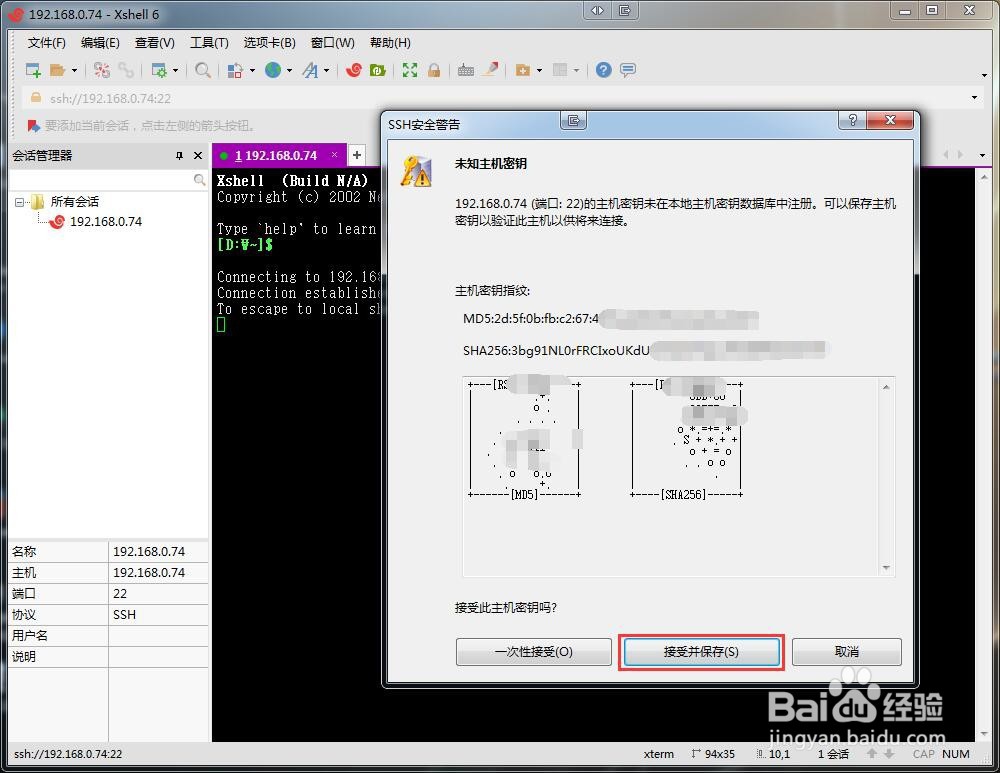Viewport: 1000px width, 773px height.
Task: Click the keyboard key mapping icon
Action: (466, 70)
